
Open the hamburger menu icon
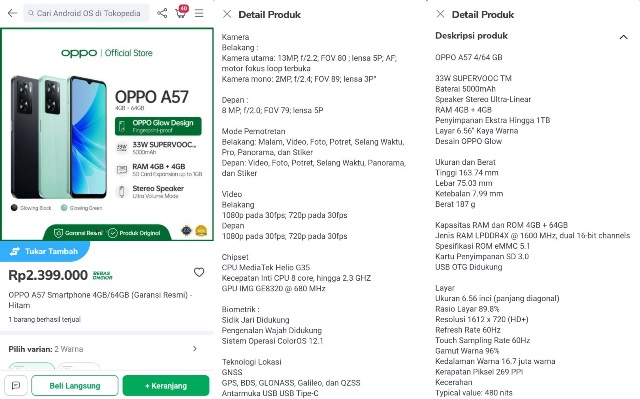coord(199,13)
